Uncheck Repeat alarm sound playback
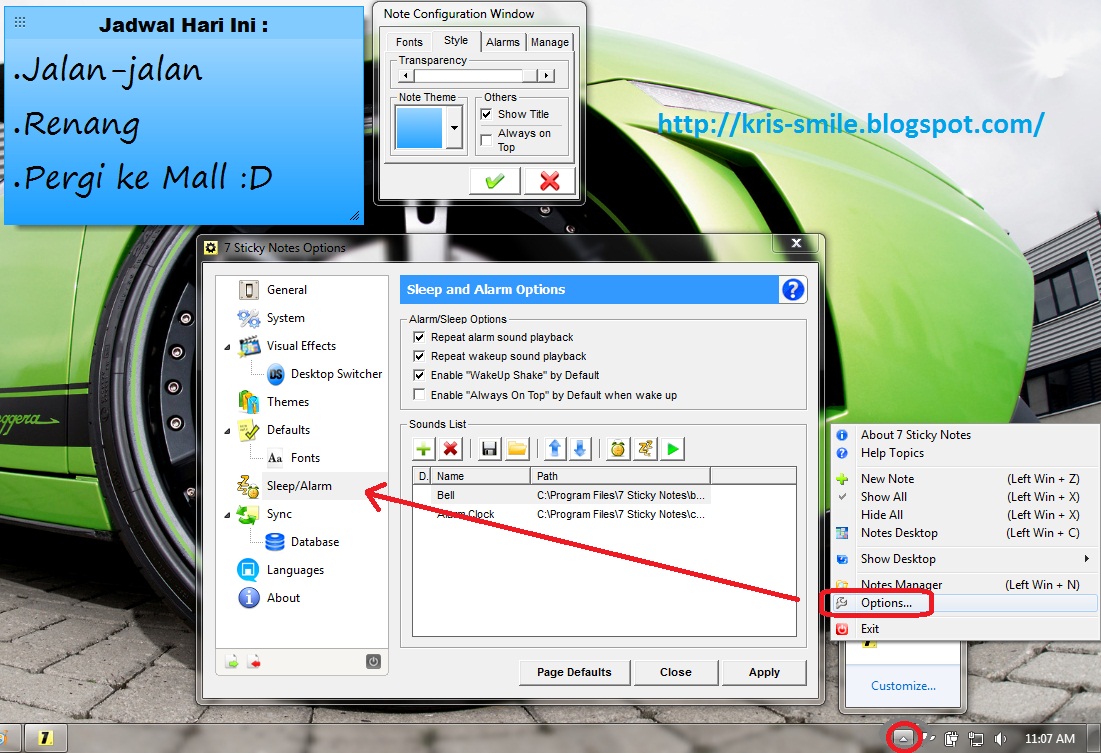The width and height of the screenshot is (1101, 753). (419, 337)
